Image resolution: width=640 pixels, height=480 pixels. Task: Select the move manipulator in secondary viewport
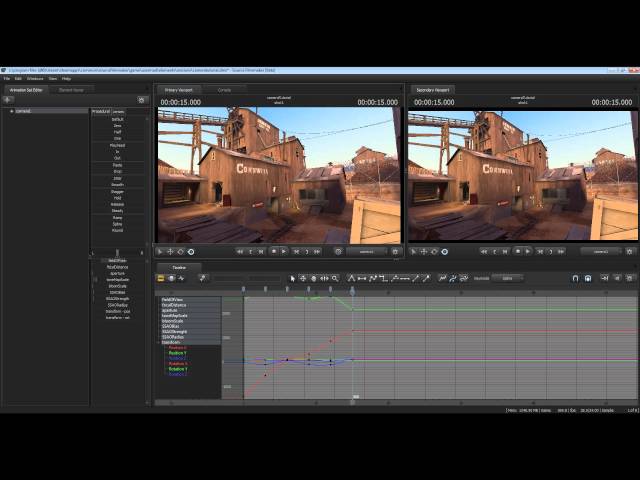click(424, 252)
